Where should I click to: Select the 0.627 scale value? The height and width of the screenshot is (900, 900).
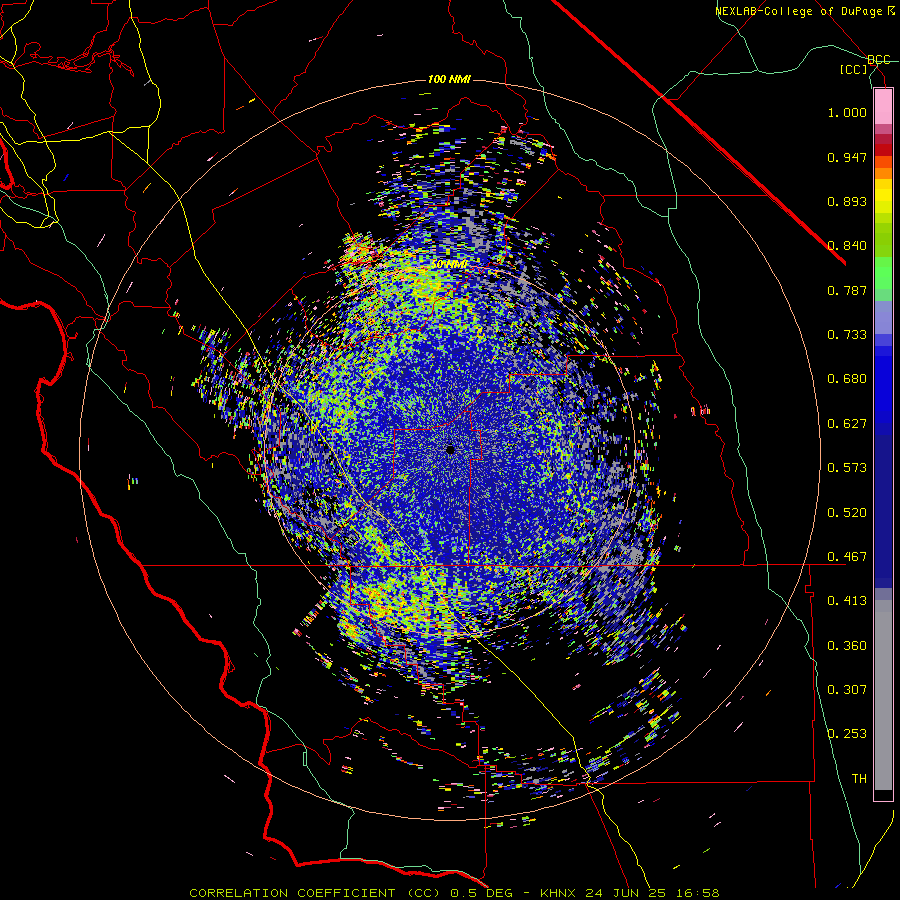[x=847, y=424]
